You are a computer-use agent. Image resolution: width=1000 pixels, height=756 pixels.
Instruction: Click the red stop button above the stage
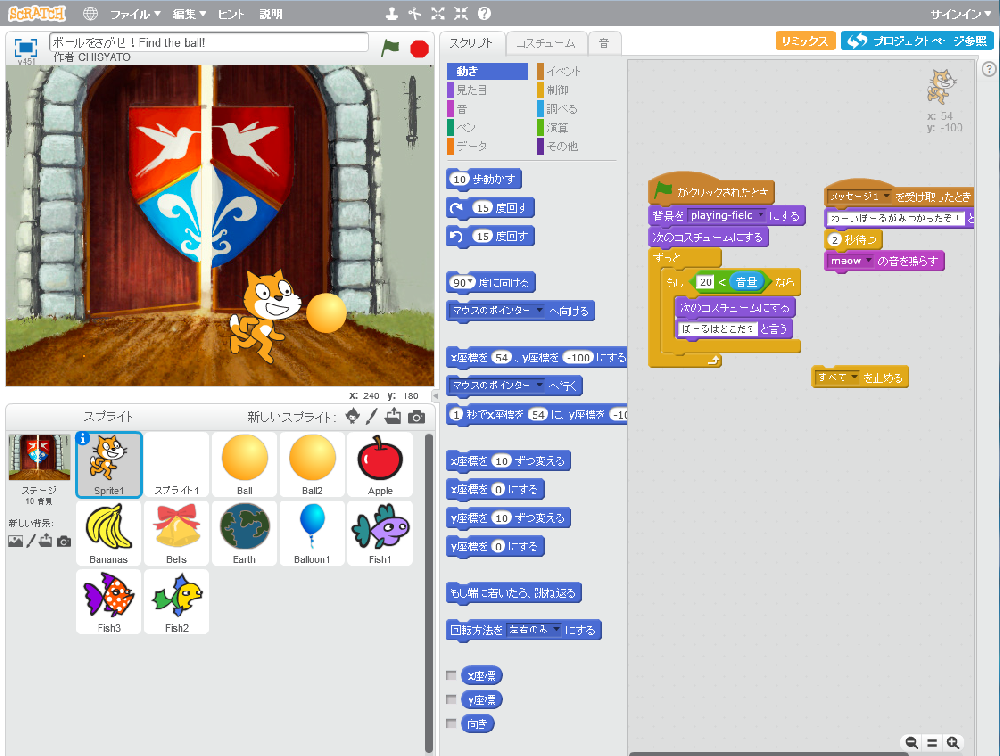(419, 48)
